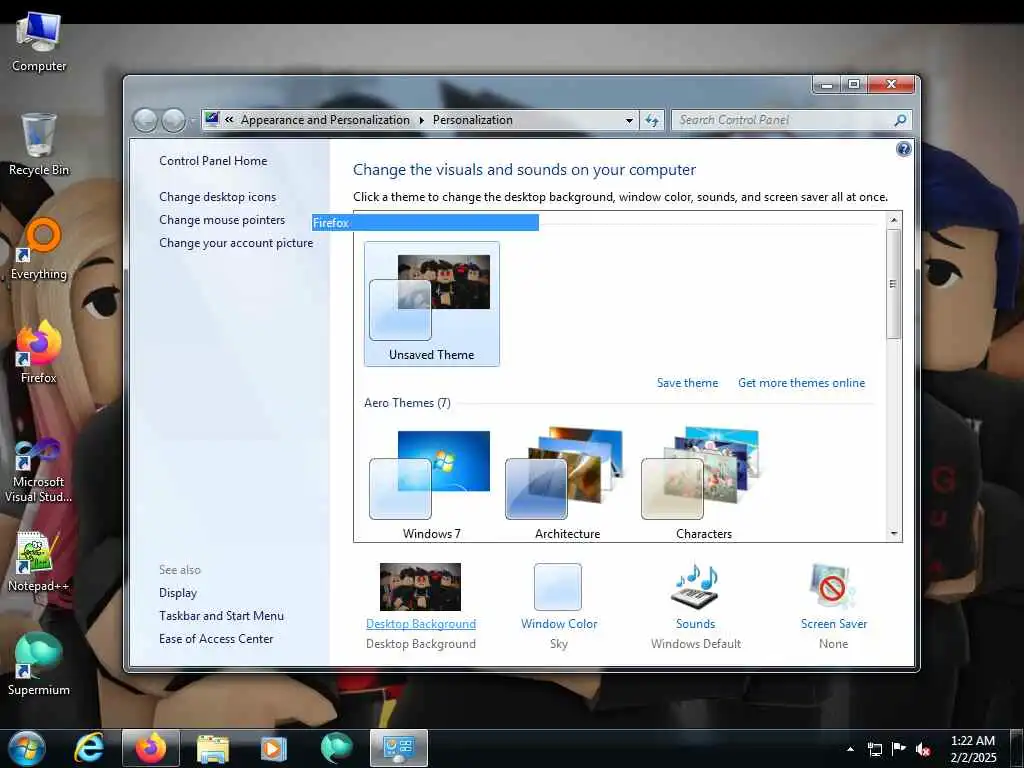Open Ease of Access Center link
The height and width of the screenshot is (768, 1024).
coord(216,639)
